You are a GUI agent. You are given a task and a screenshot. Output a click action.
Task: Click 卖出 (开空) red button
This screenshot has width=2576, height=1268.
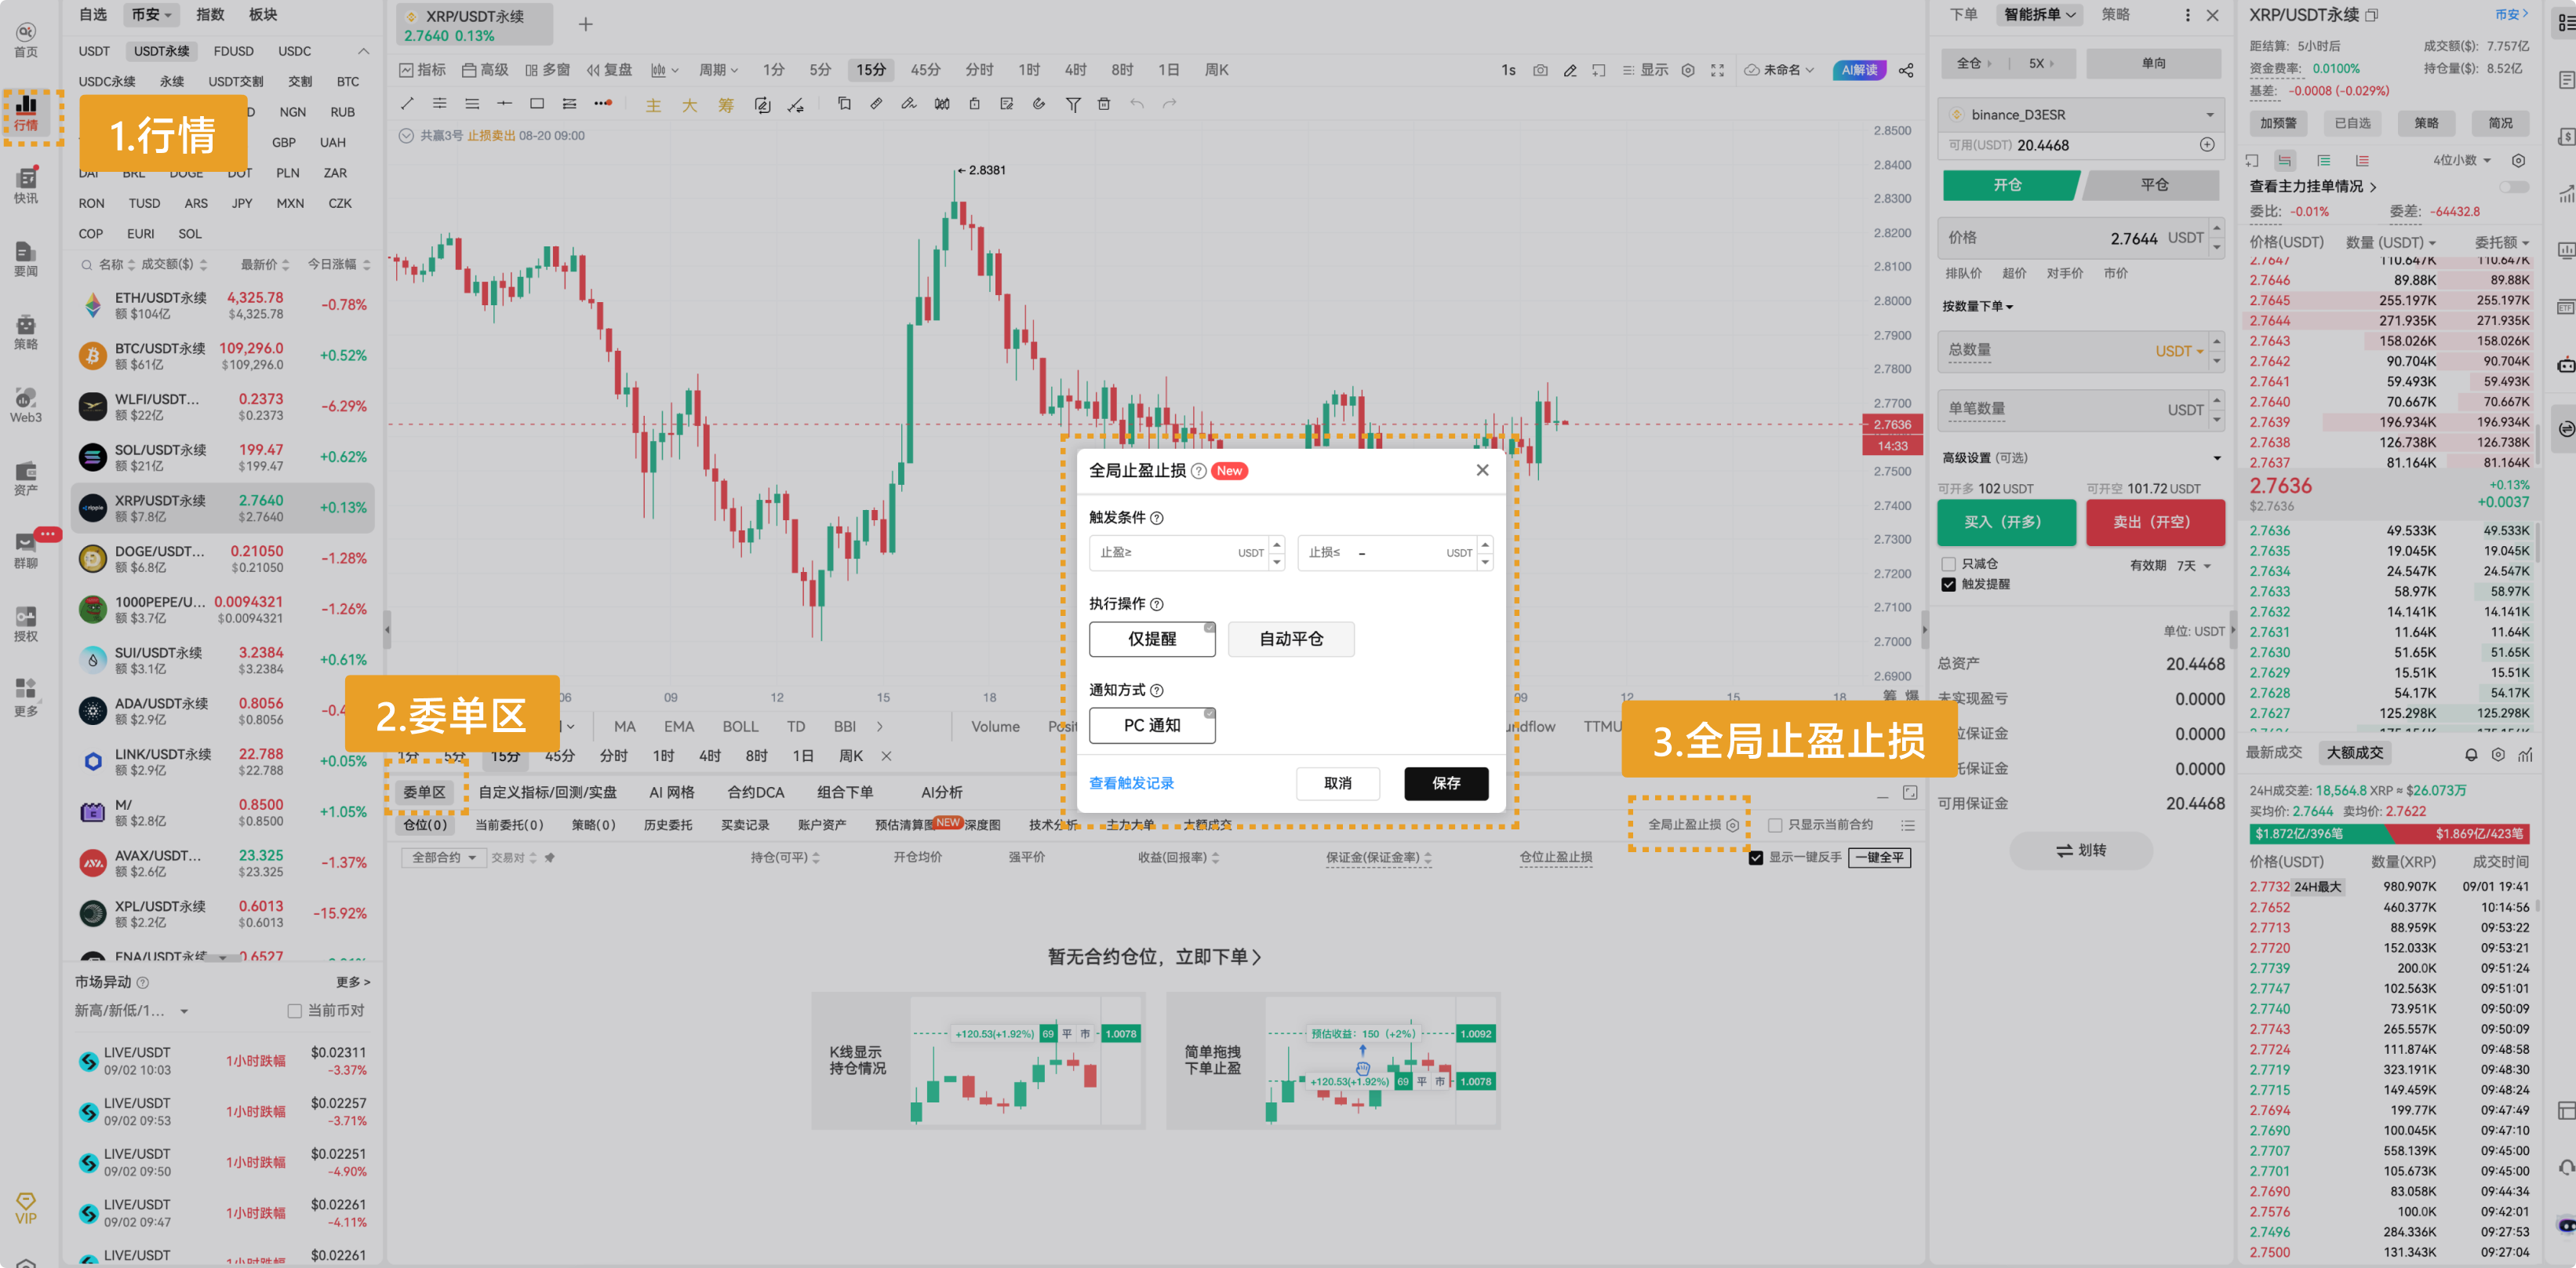2155,522
